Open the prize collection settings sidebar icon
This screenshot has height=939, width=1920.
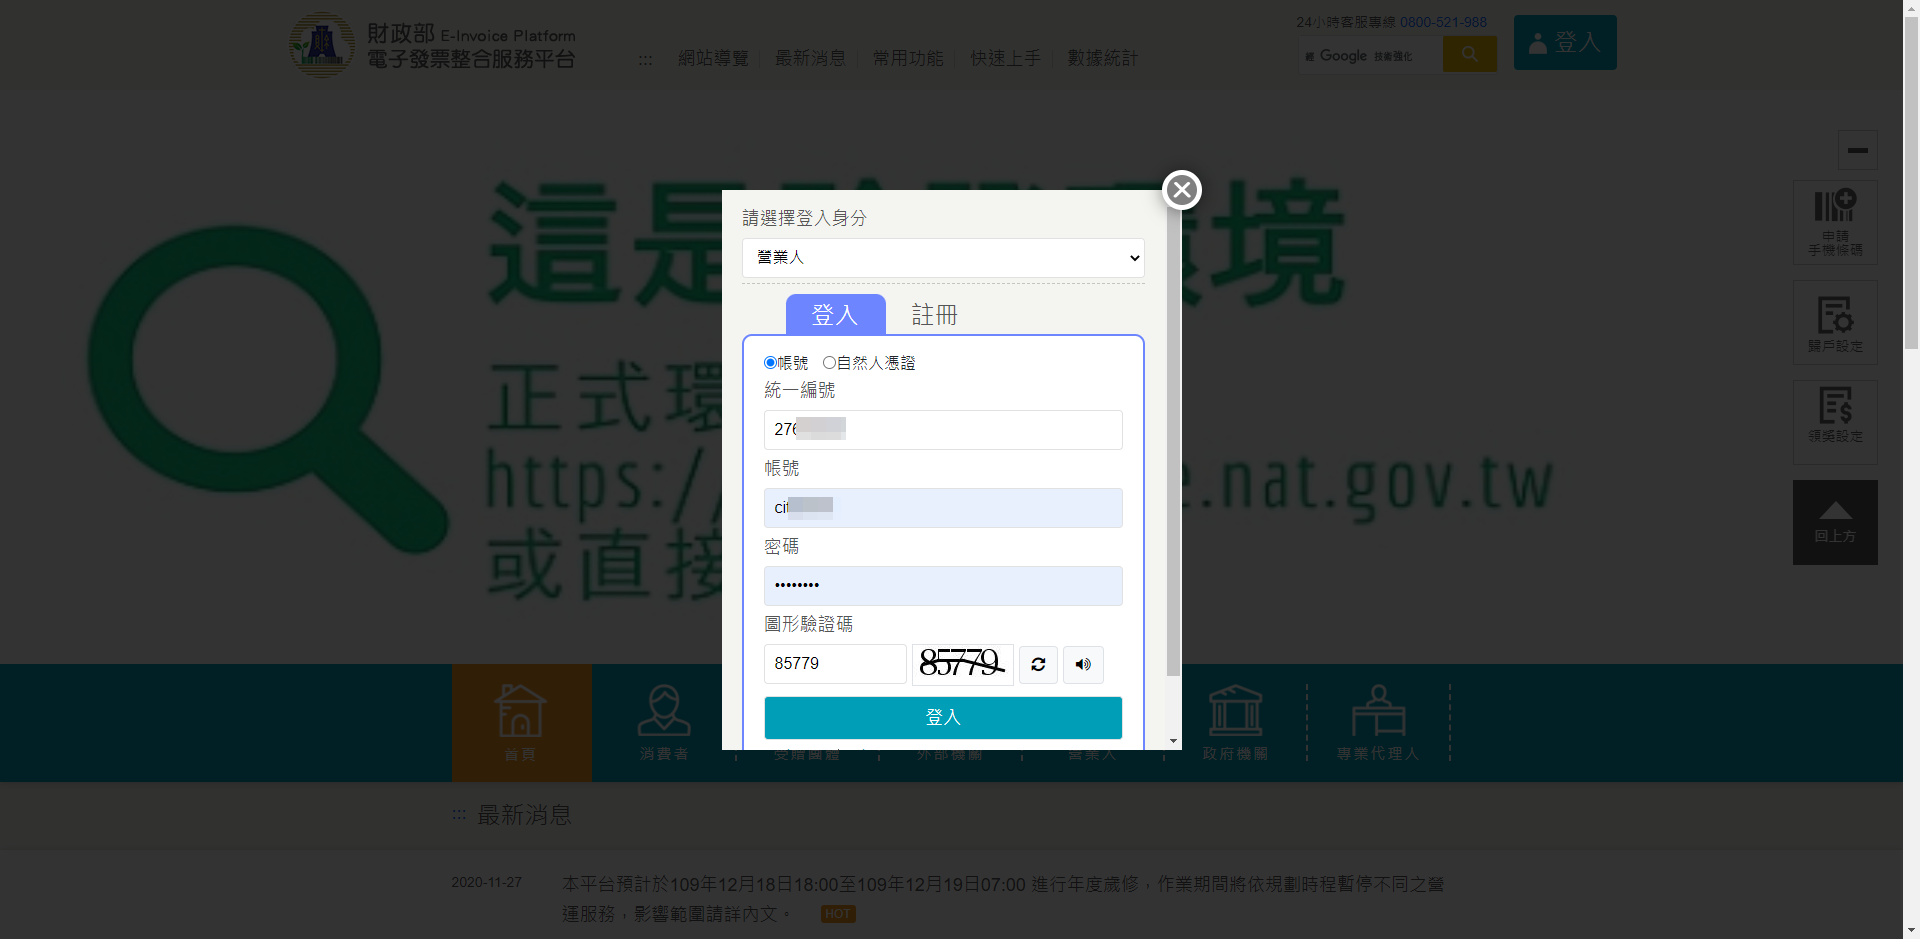[x=1834, y=422]
